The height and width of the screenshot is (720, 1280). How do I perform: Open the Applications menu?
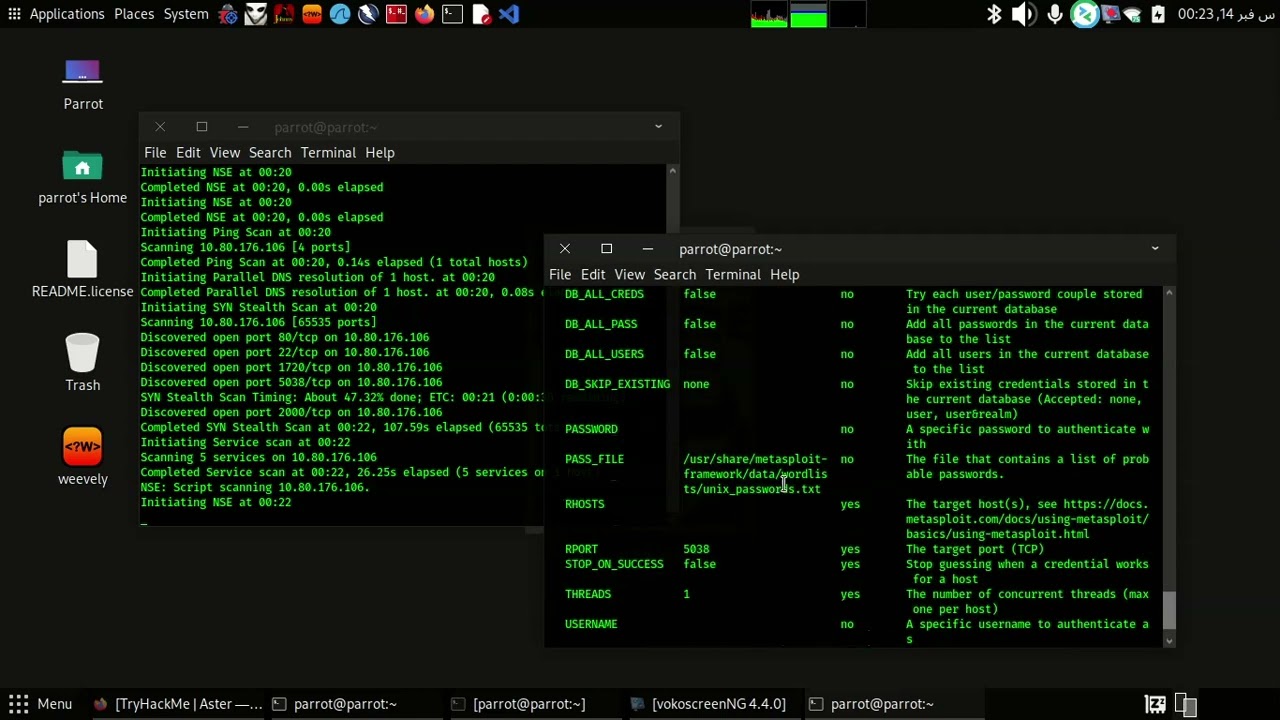click(67, 14)
